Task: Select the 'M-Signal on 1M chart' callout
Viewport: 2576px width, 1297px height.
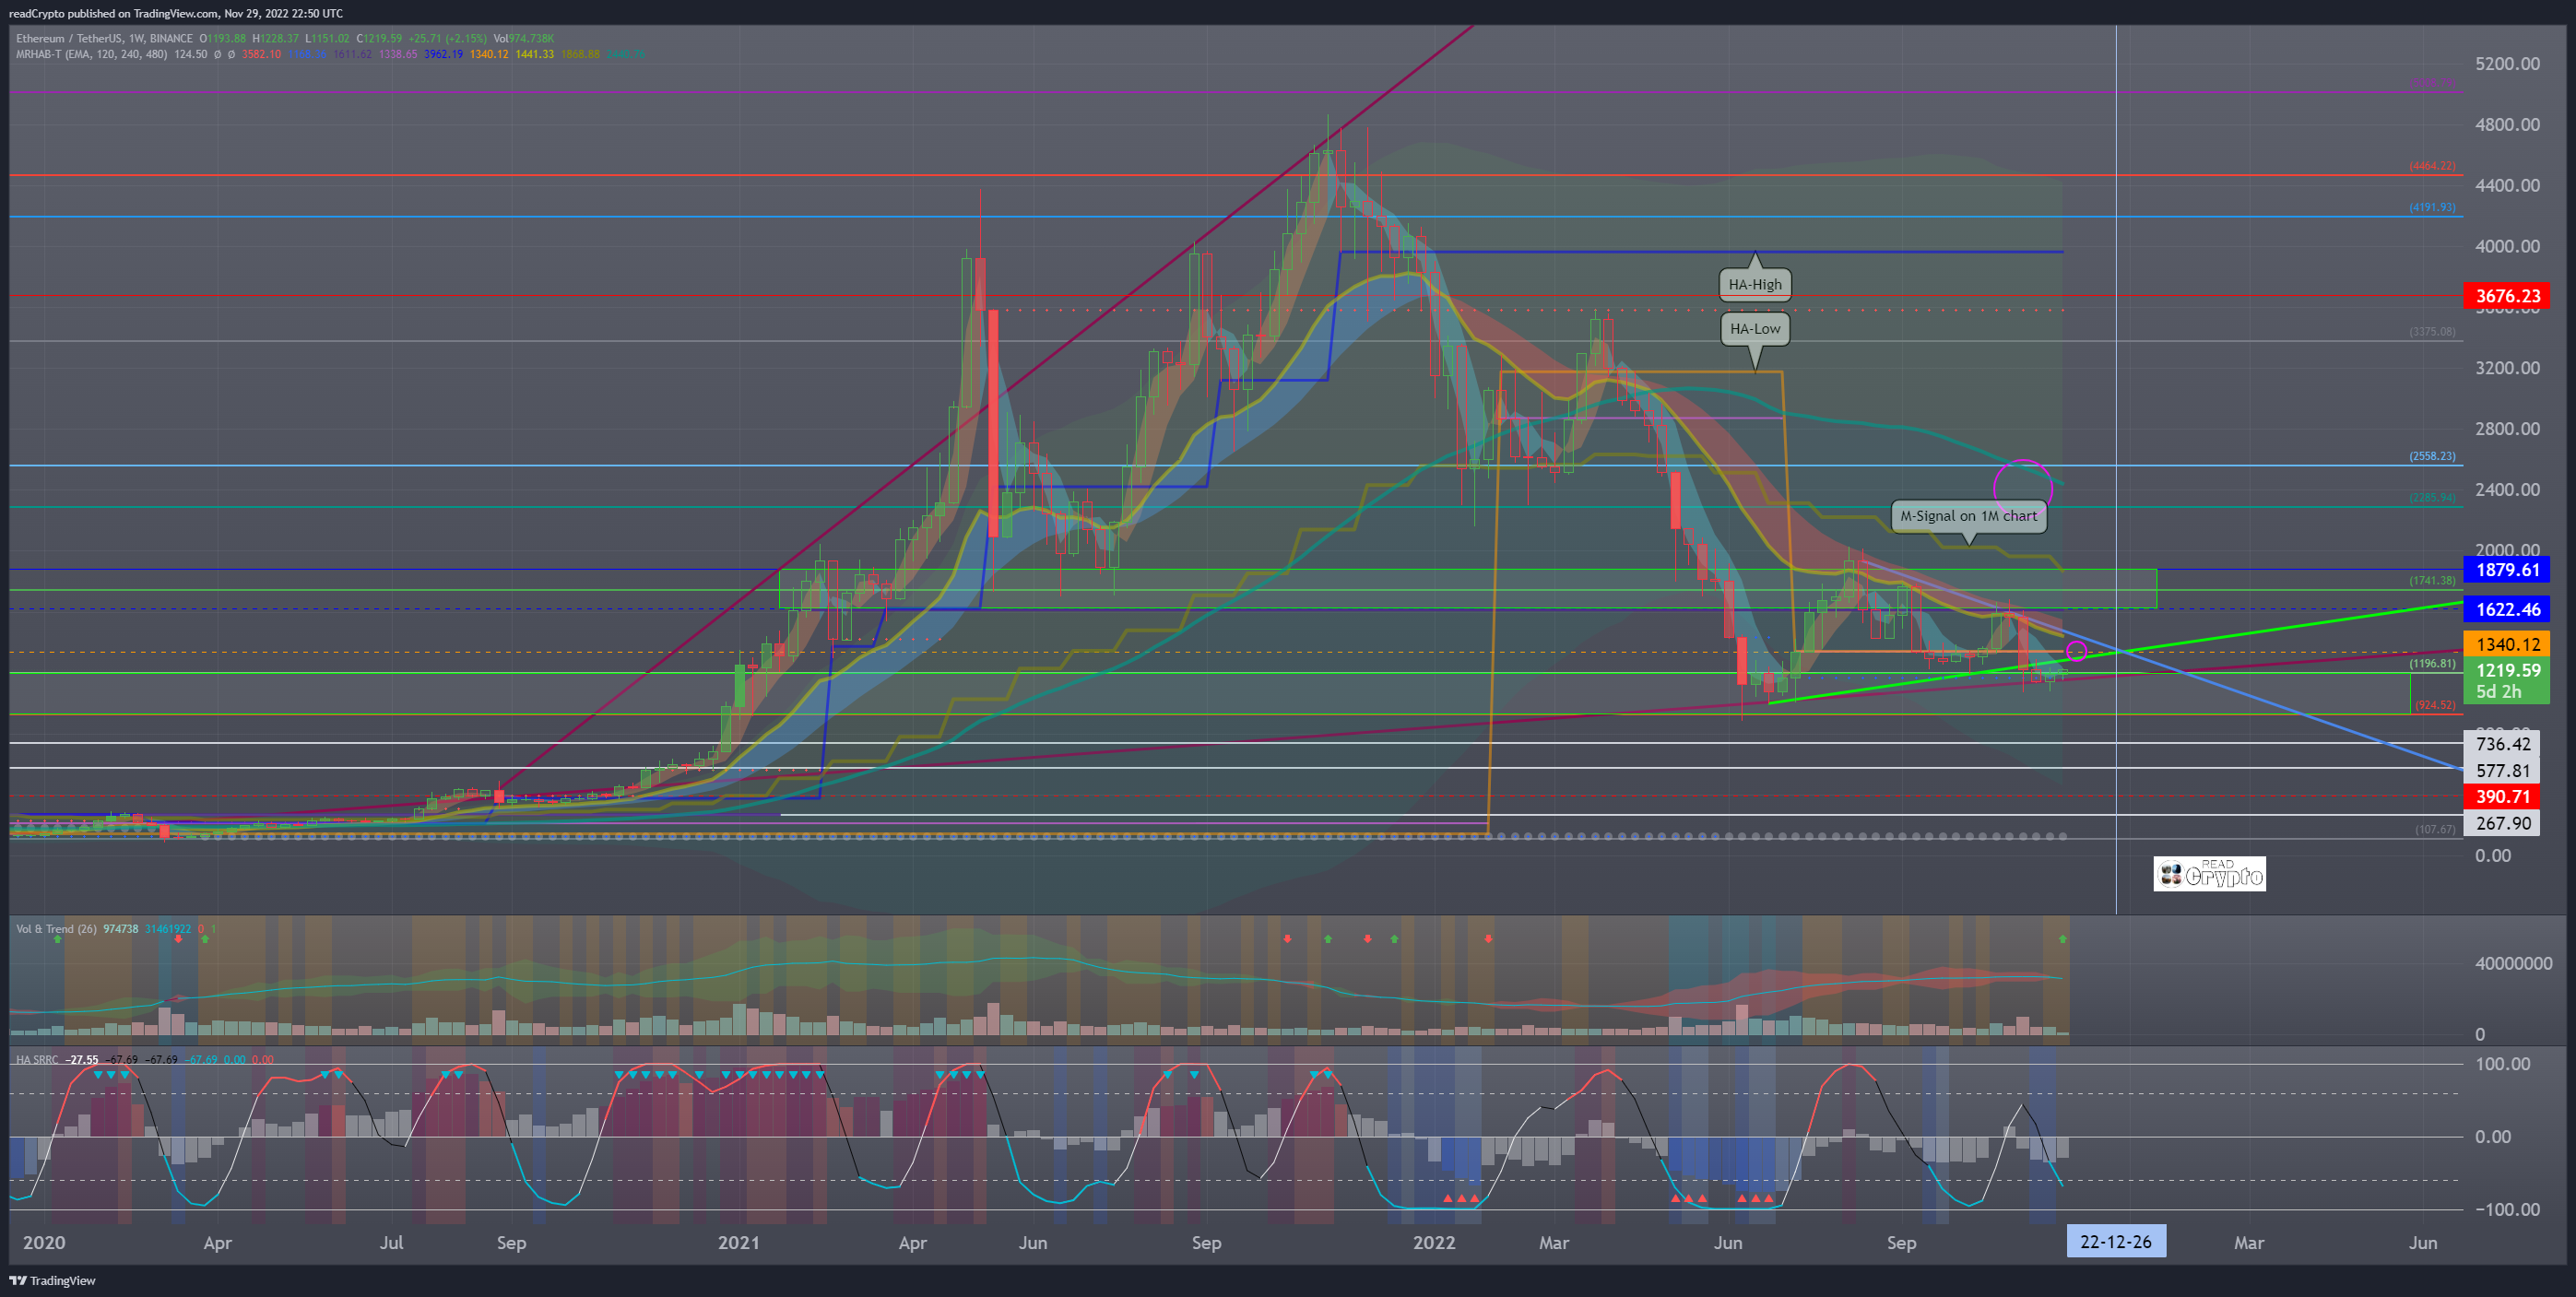Action: pyautogui.click(x=1968, y=516)
